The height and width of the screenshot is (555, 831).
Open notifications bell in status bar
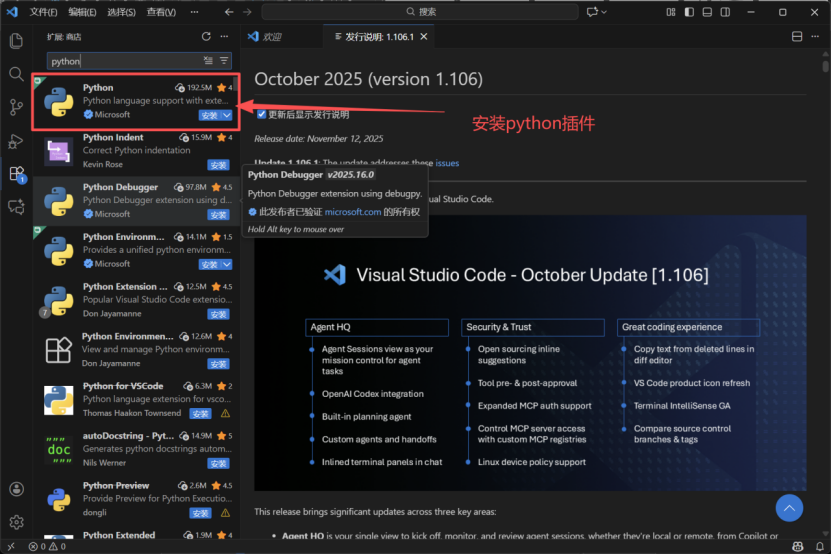click(819, 546)
